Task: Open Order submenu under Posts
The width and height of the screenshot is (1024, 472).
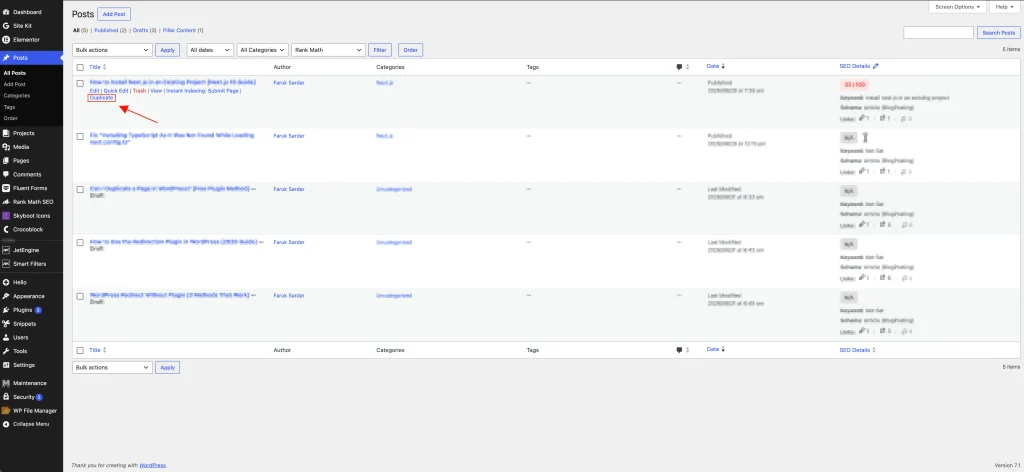Action: (10, 118)
